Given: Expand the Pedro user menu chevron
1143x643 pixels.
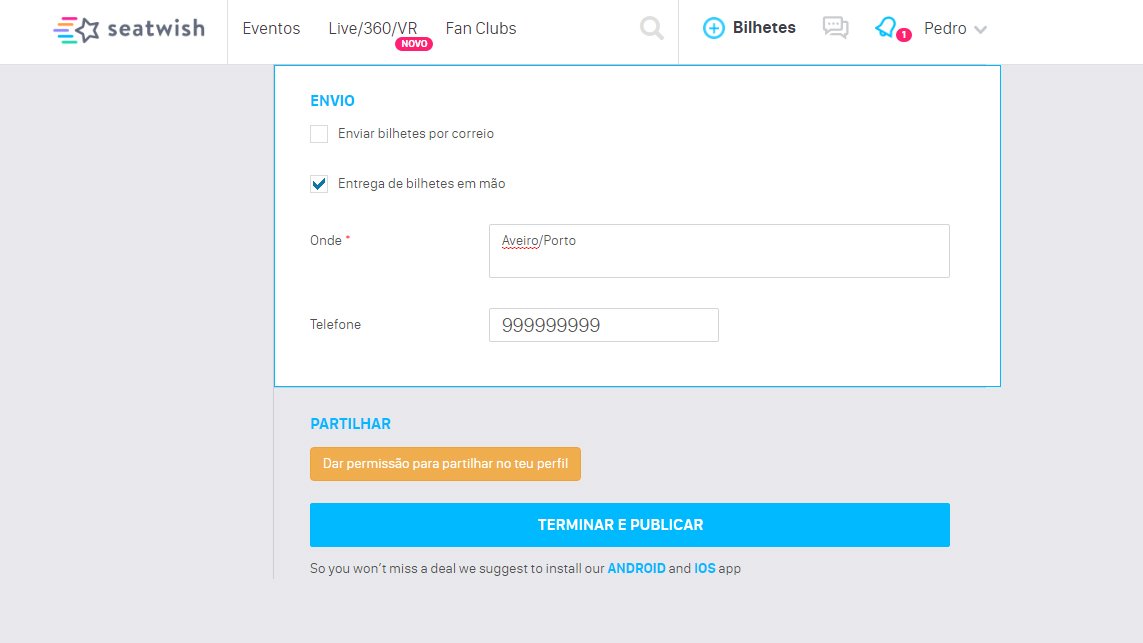Looking at the screenshot, I should point(980,30).
